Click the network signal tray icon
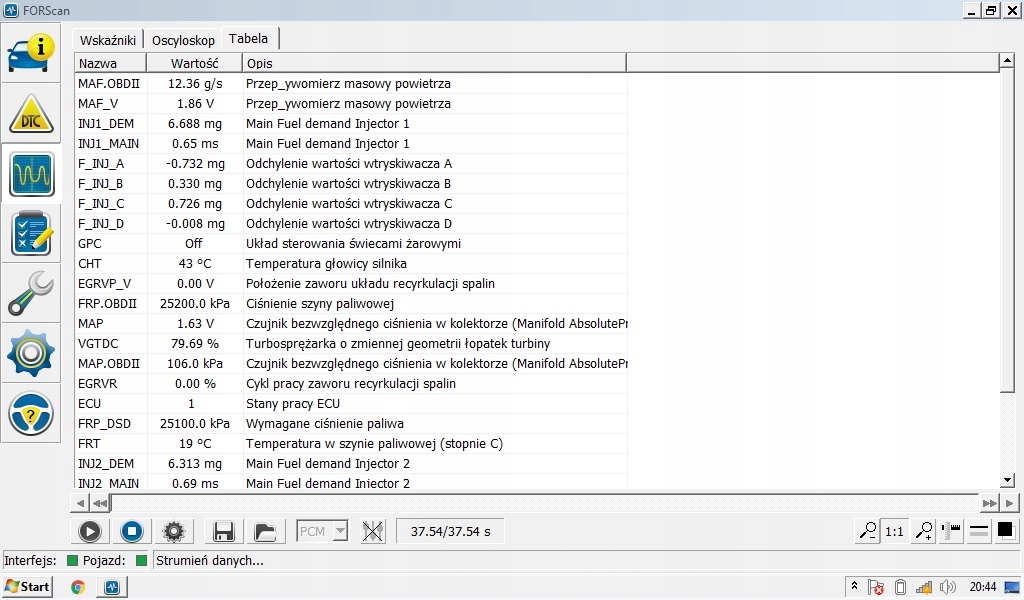 click(923, 588)
